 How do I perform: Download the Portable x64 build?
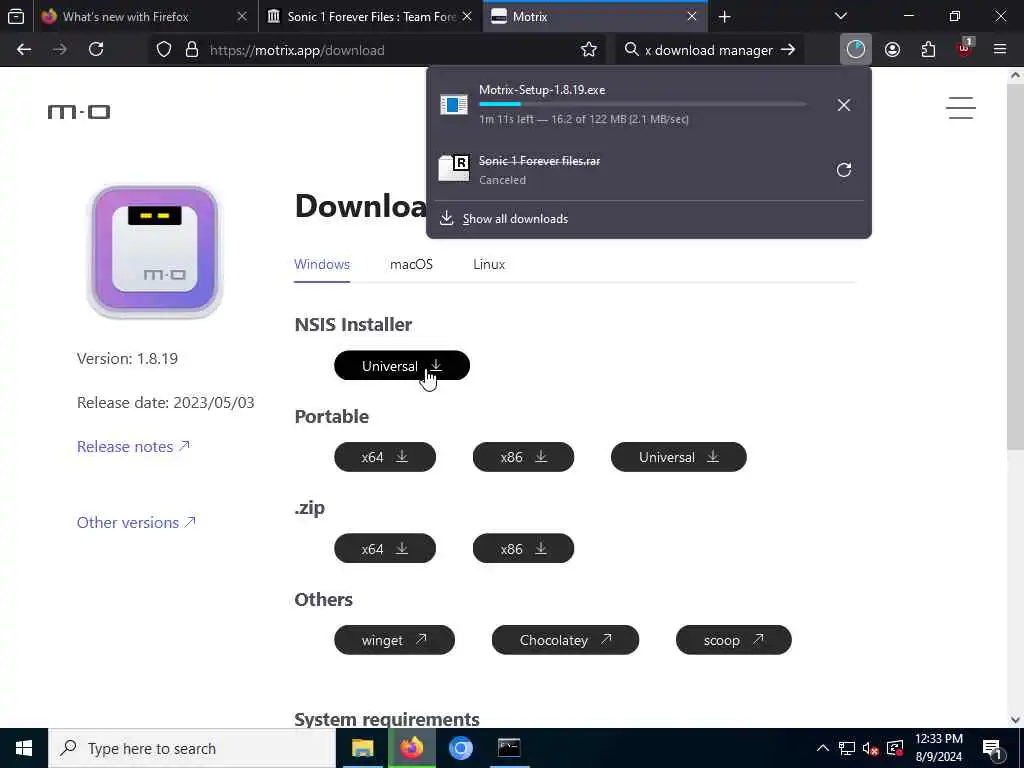(385, 457)
